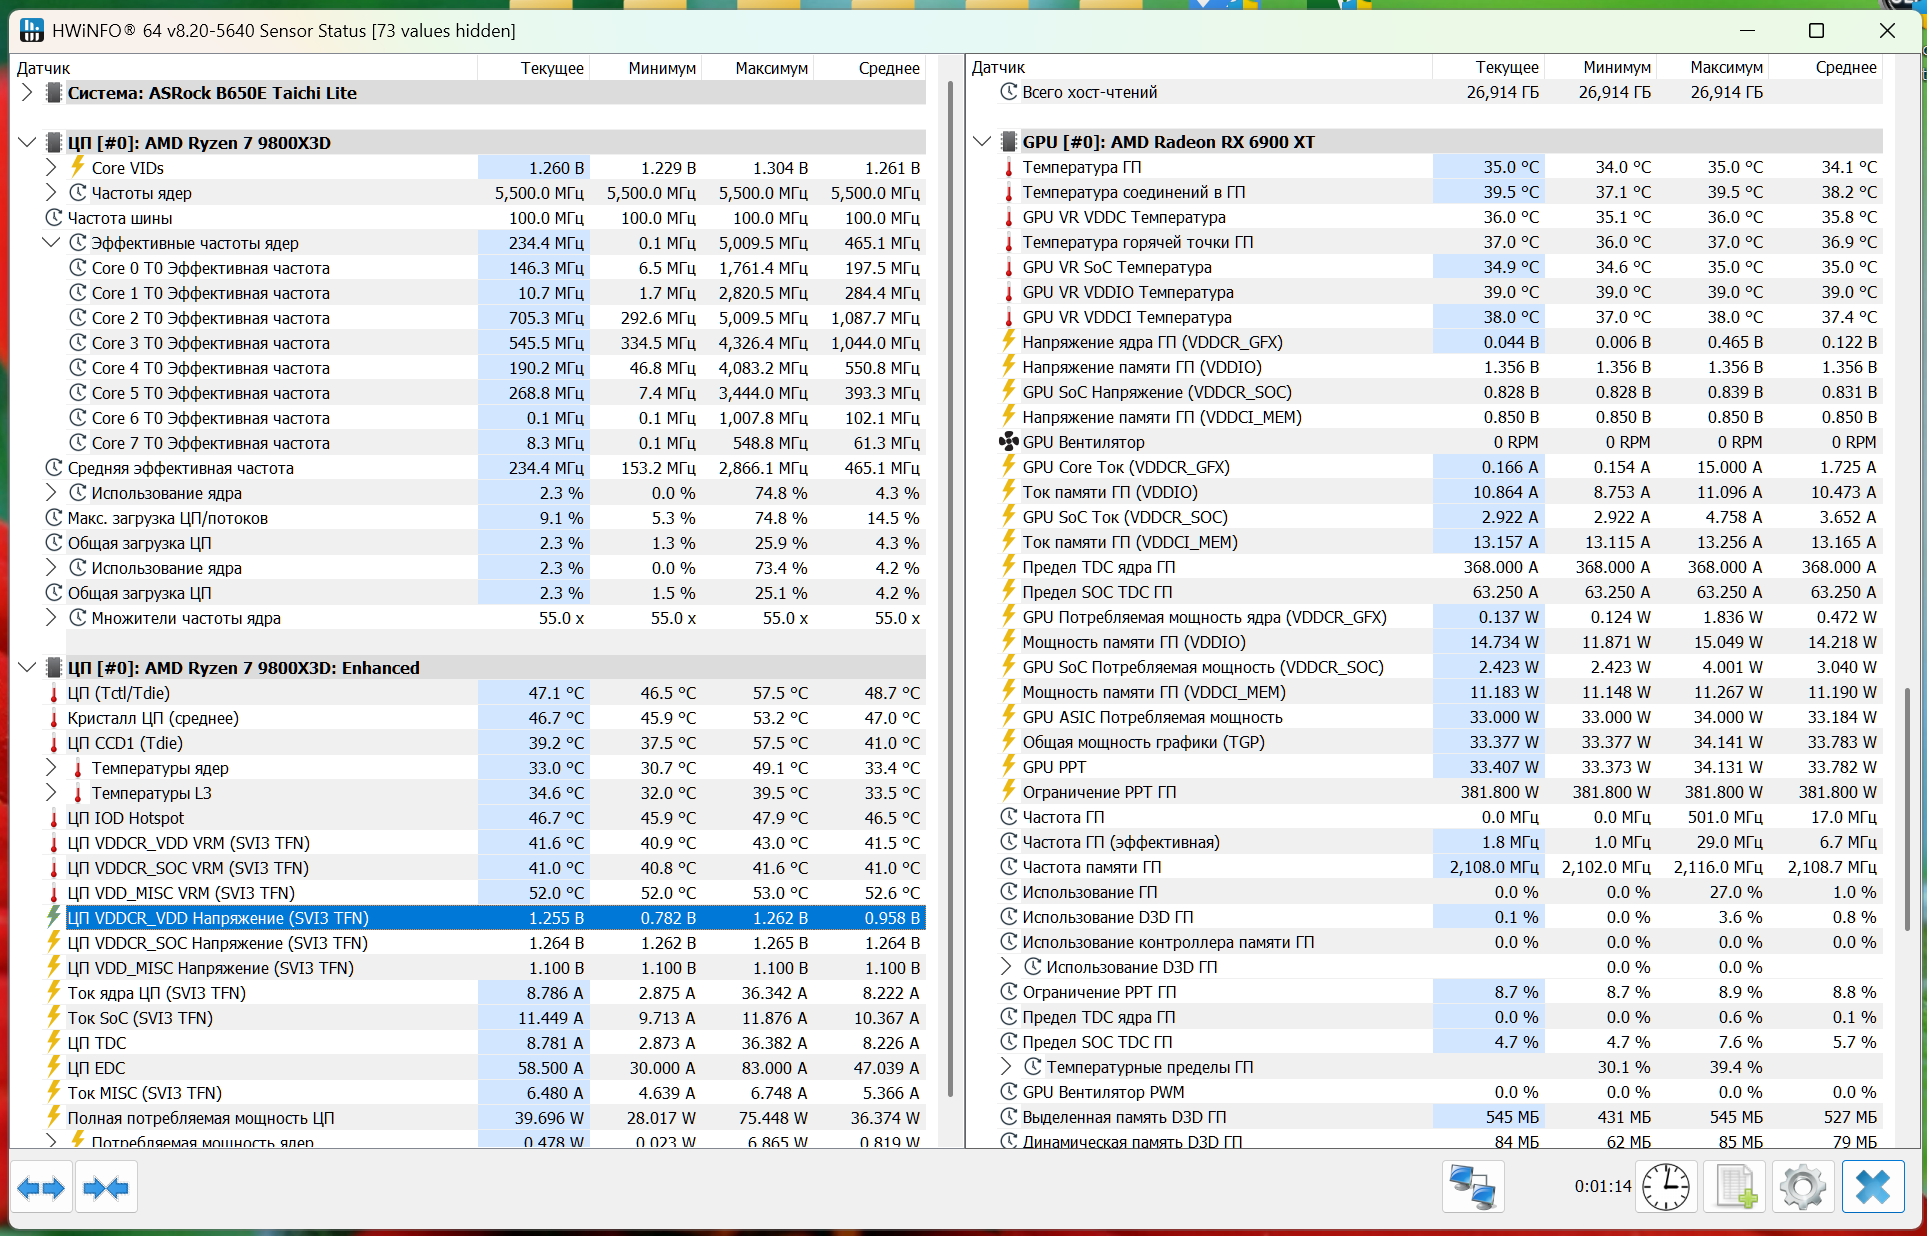The height and width of the screenshot is (1236, 1927).
Task: Click the right Среднее column header
Action: click(x=1845, y=67)
